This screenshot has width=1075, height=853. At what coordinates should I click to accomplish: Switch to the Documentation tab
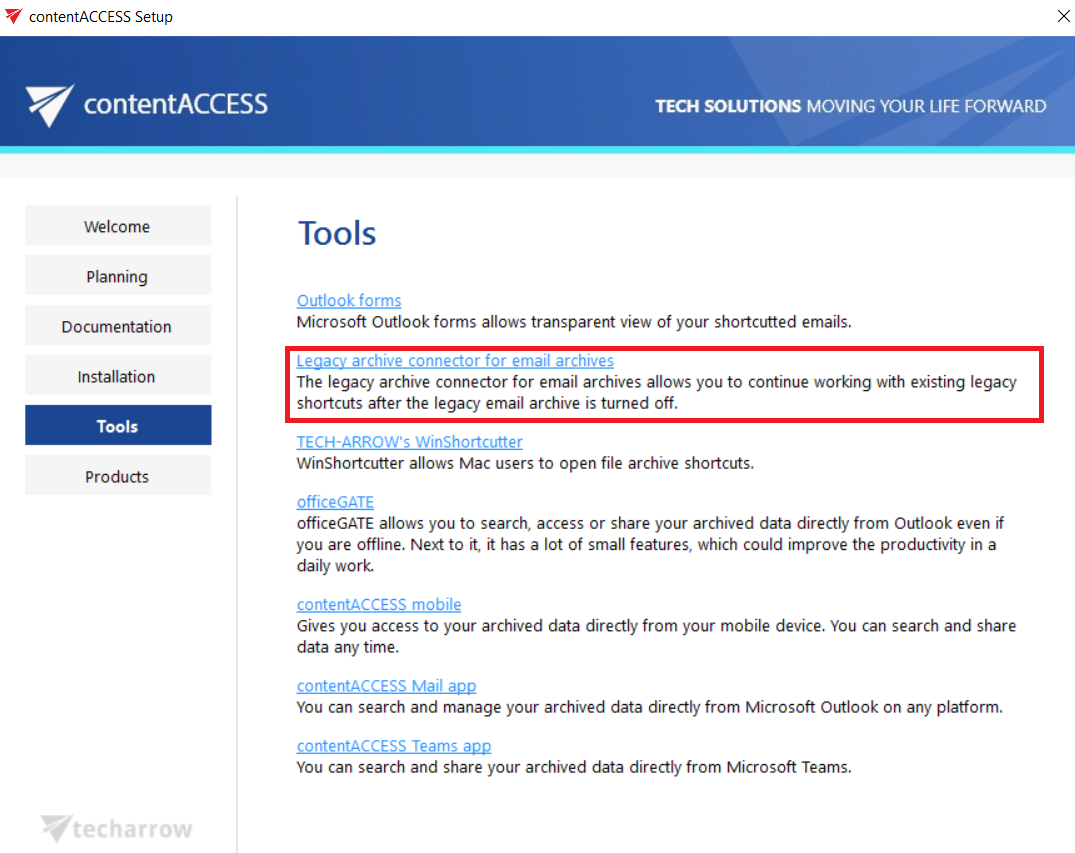118,326
